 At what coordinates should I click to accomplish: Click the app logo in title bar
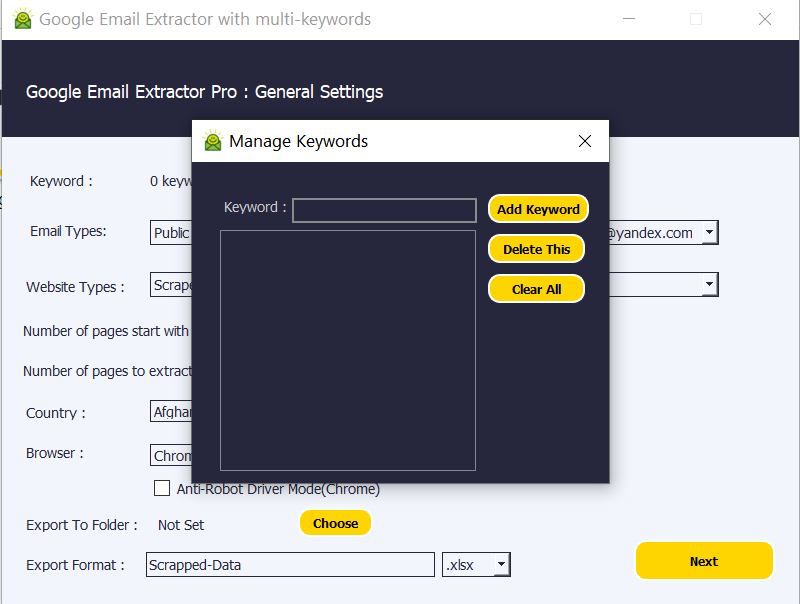[20, 19]
